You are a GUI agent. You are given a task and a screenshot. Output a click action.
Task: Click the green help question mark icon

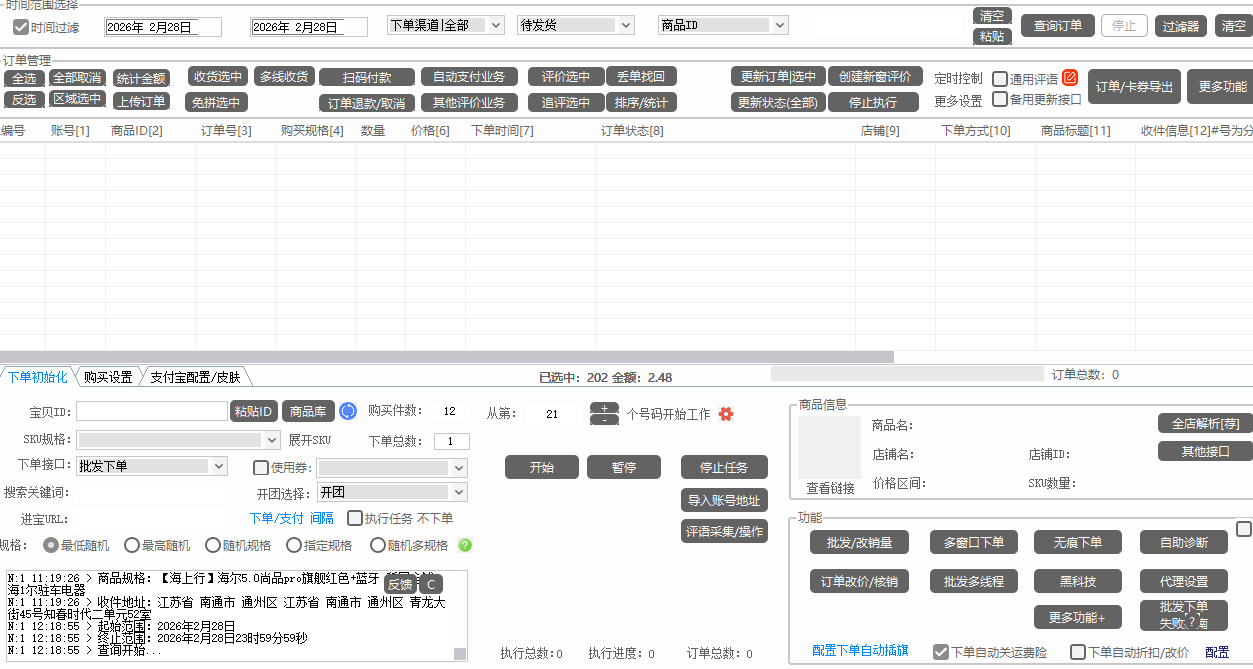465,545
